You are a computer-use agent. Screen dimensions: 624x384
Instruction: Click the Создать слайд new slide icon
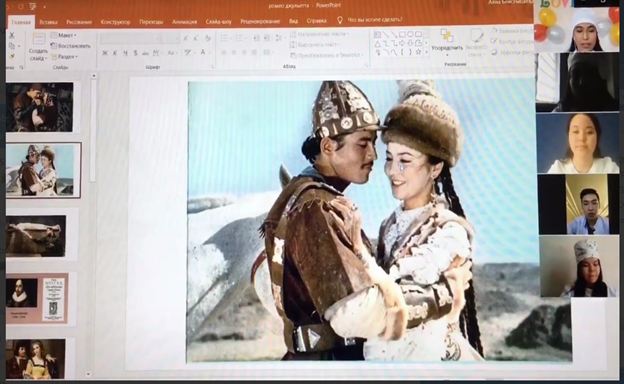click(x=39, y=39)
